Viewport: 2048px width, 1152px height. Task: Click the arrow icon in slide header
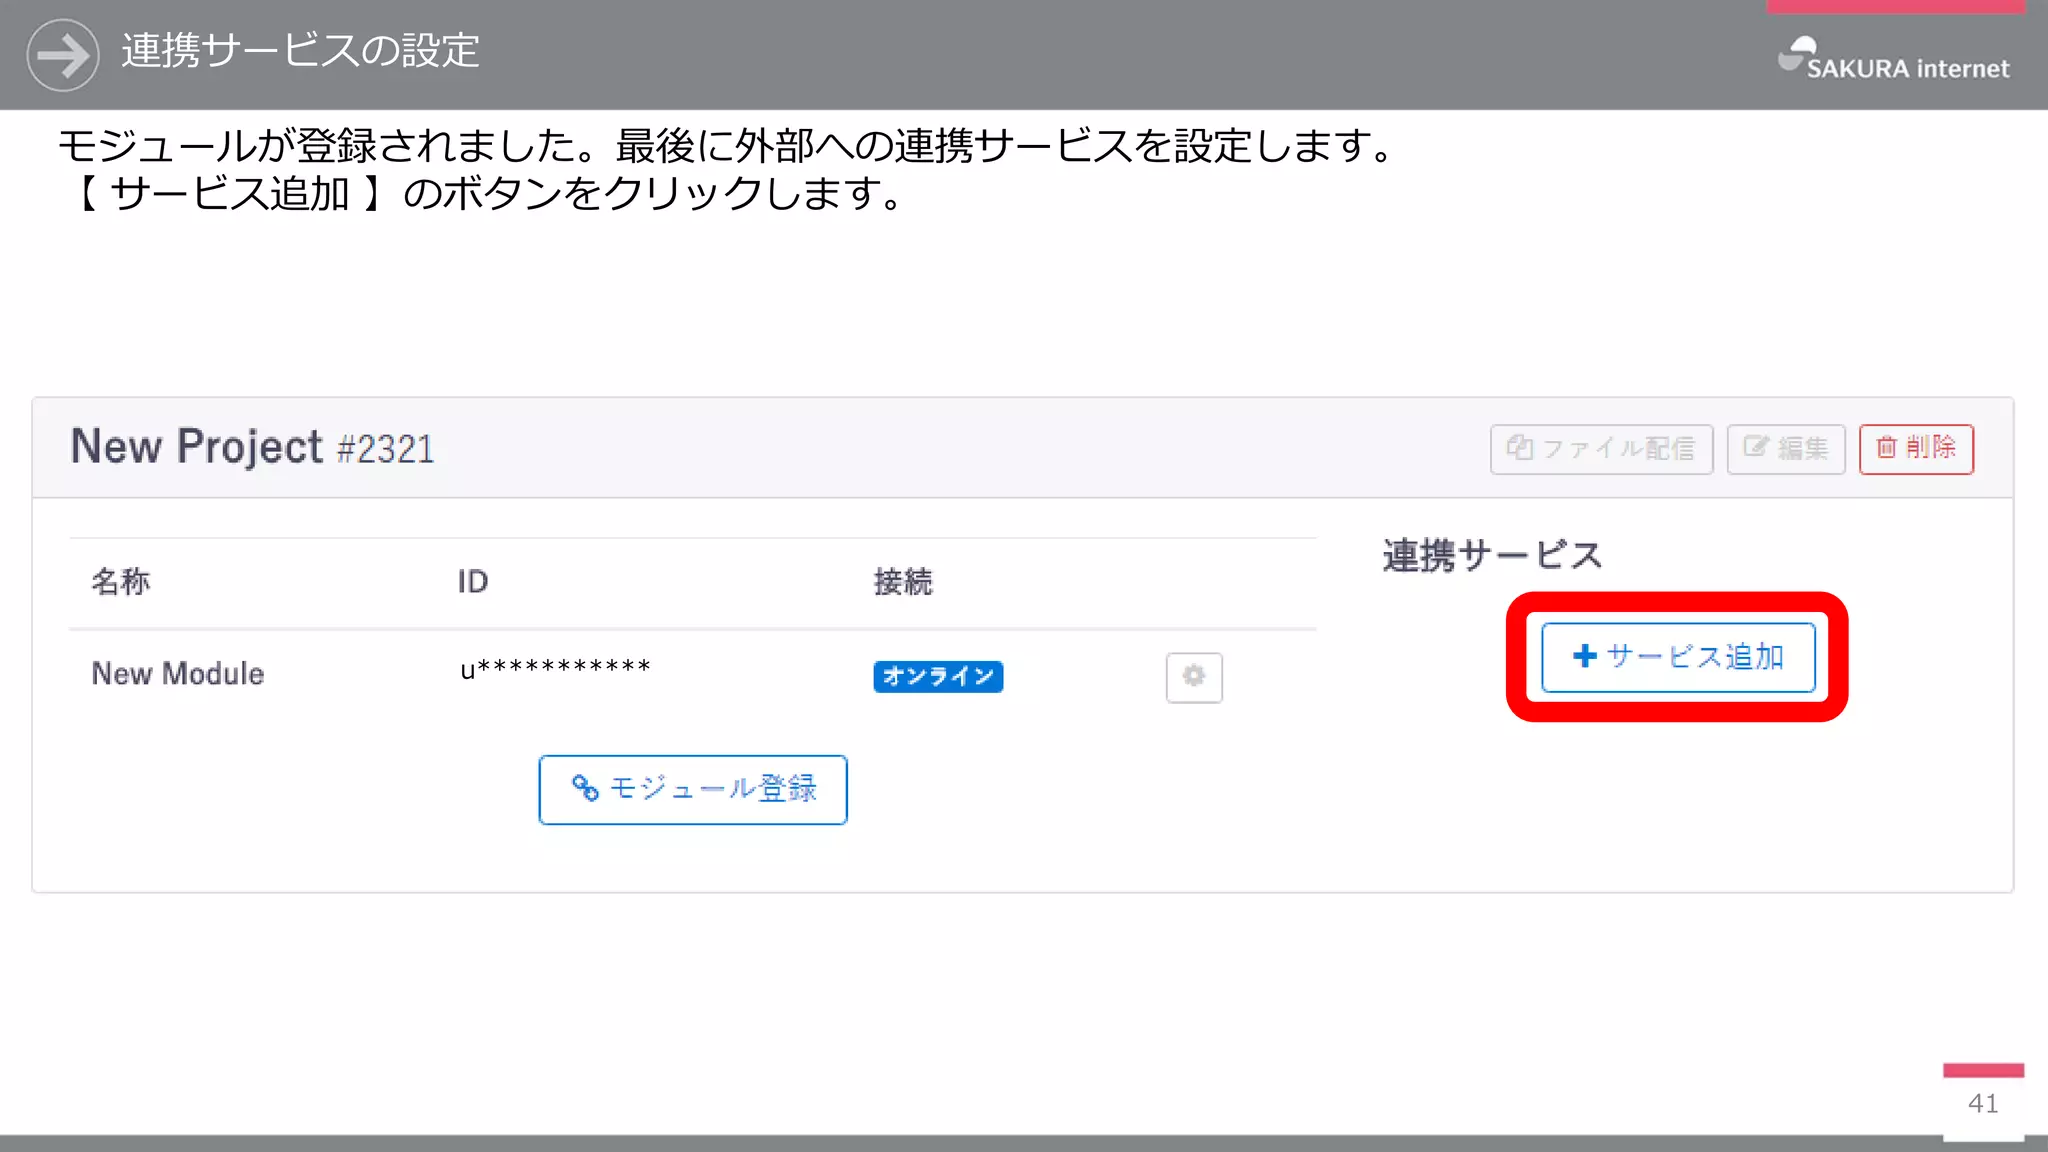point(63,55)
